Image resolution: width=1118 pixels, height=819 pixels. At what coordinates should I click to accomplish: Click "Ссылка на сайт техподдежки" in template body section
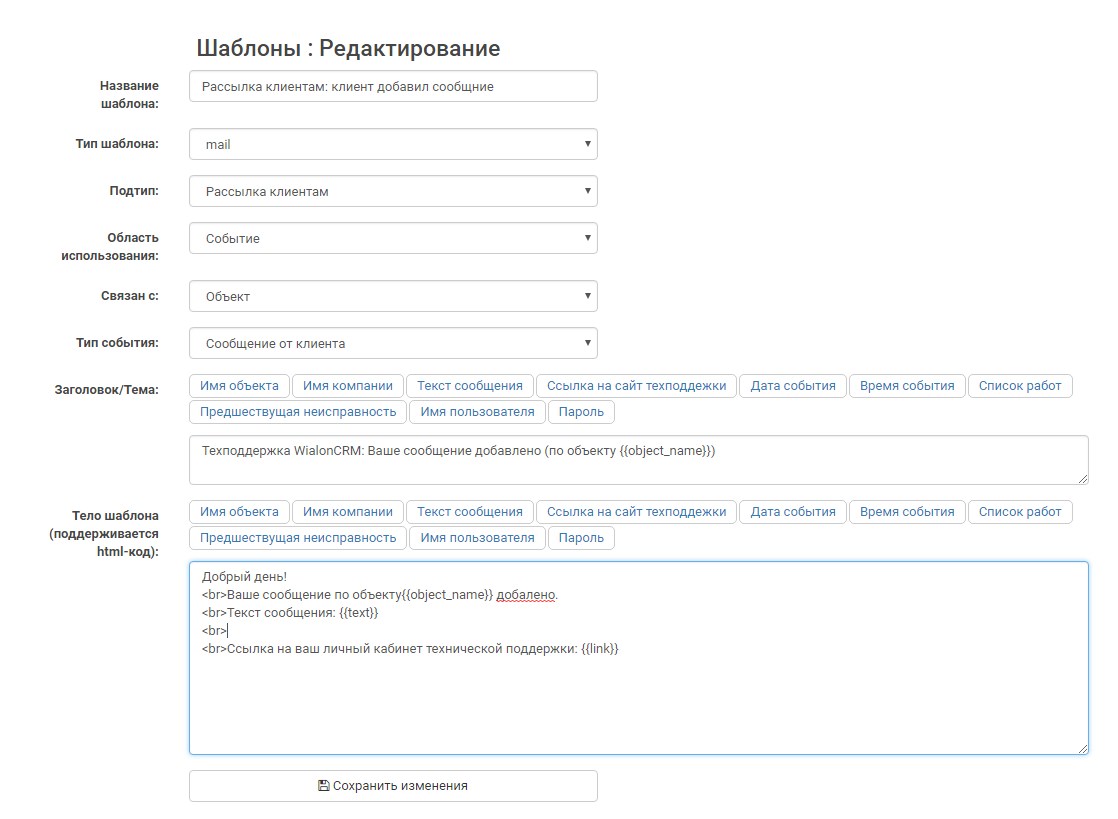[x=636, y=512]
